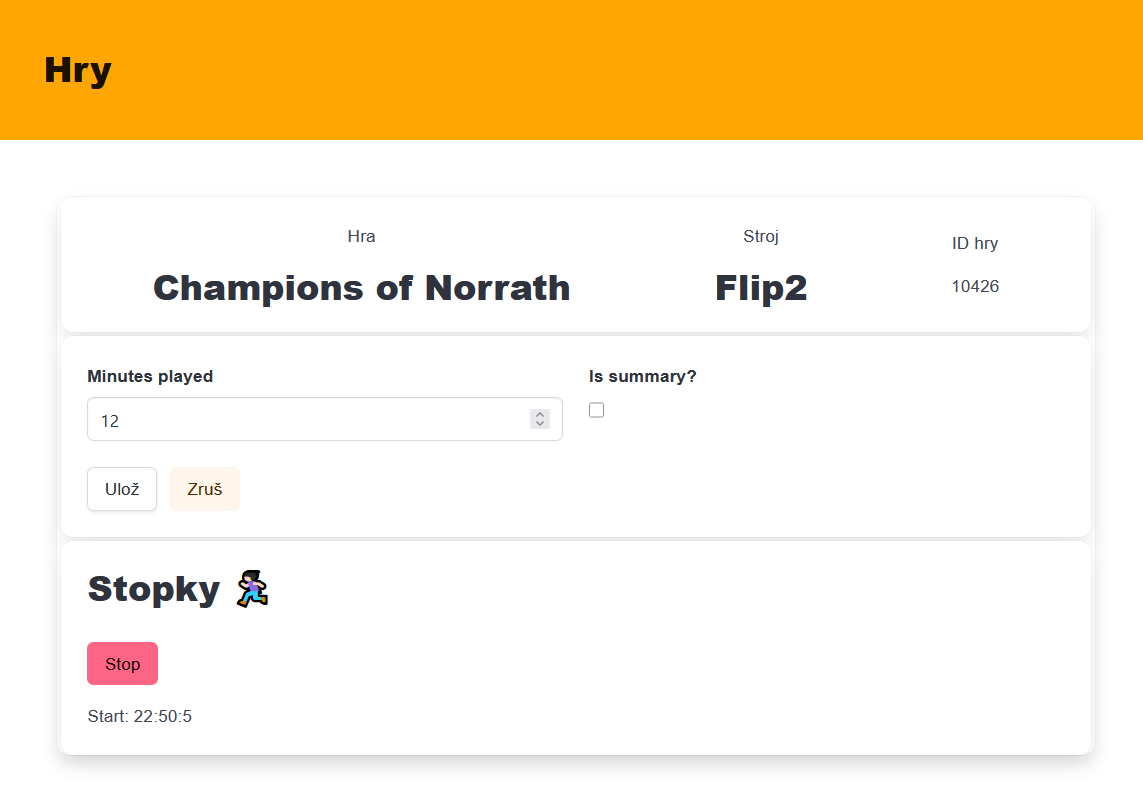1143x794 pixels.
Task: Click the Minutes played label
Action: [x=150, y=376]
